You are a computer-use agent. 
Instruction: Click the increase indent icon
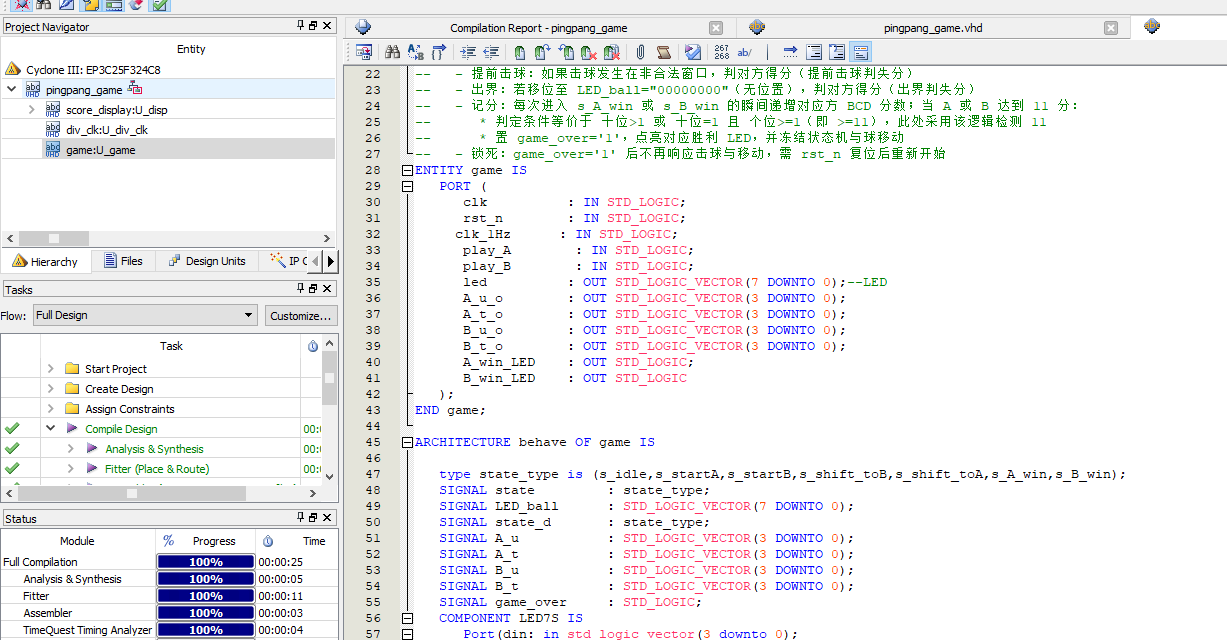coord(468,52)
